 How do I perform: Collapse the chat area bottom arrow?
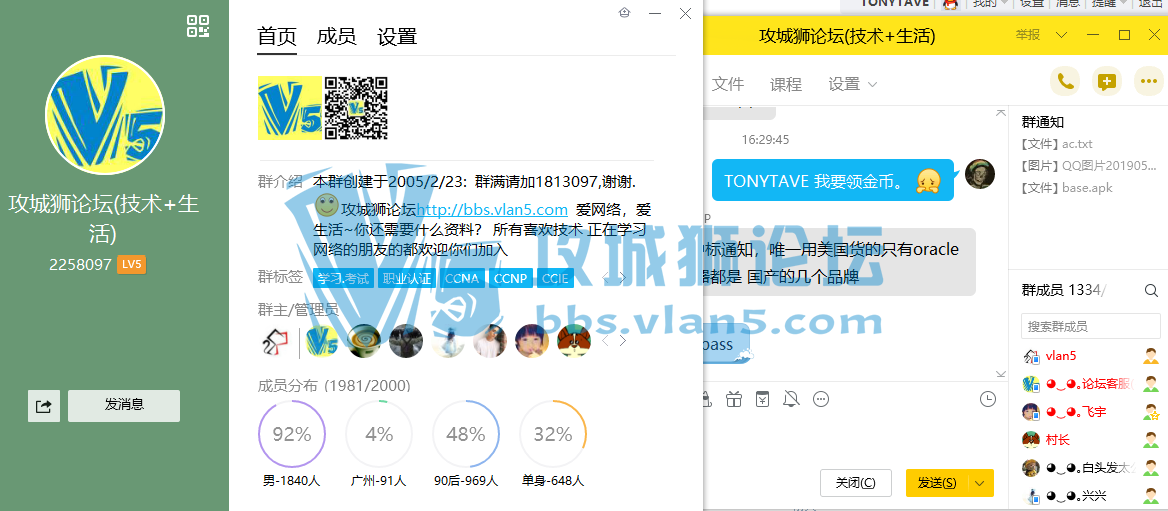tap(1000, 374)
